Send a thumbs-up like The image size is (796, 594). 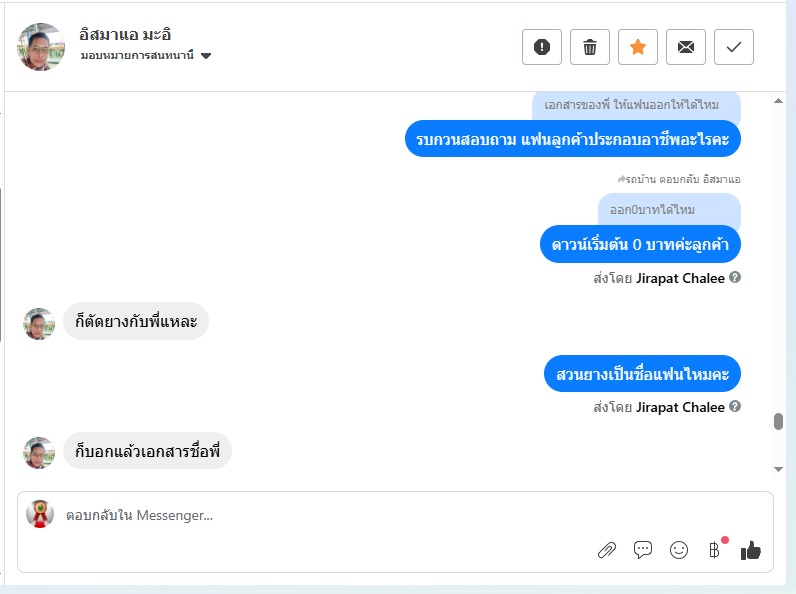pyautogui.click(x=751, y=550)
